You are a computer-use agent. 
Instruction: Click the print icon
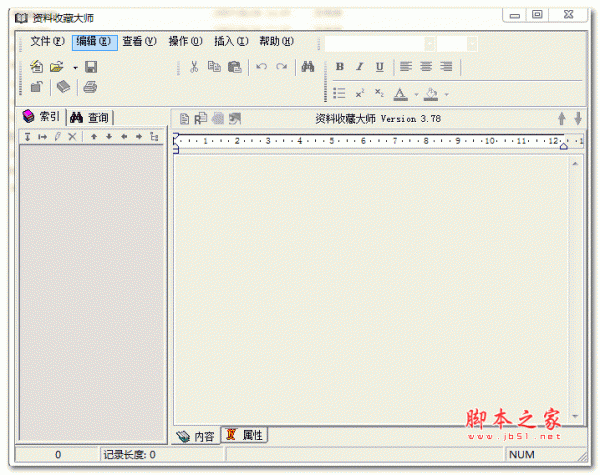90,87
